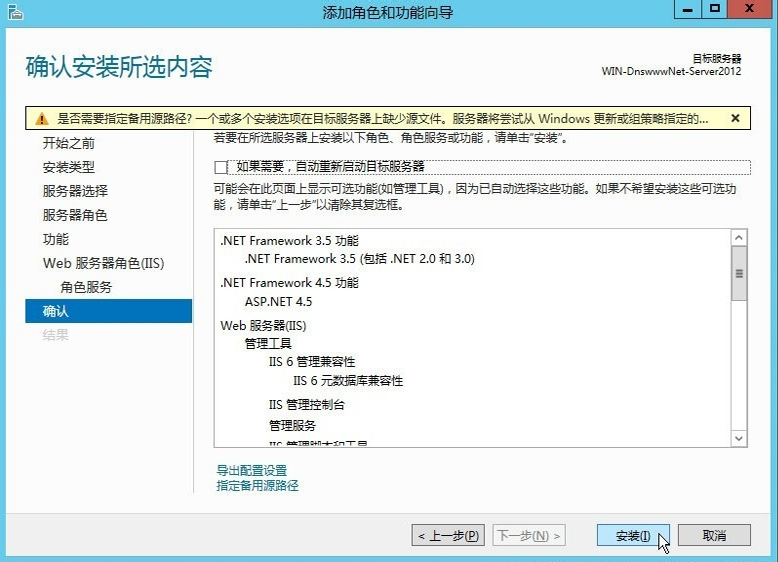Click the feature list scrollbar thumb
This screenshot has width=778, height=562.
click(x=739, y=273)
